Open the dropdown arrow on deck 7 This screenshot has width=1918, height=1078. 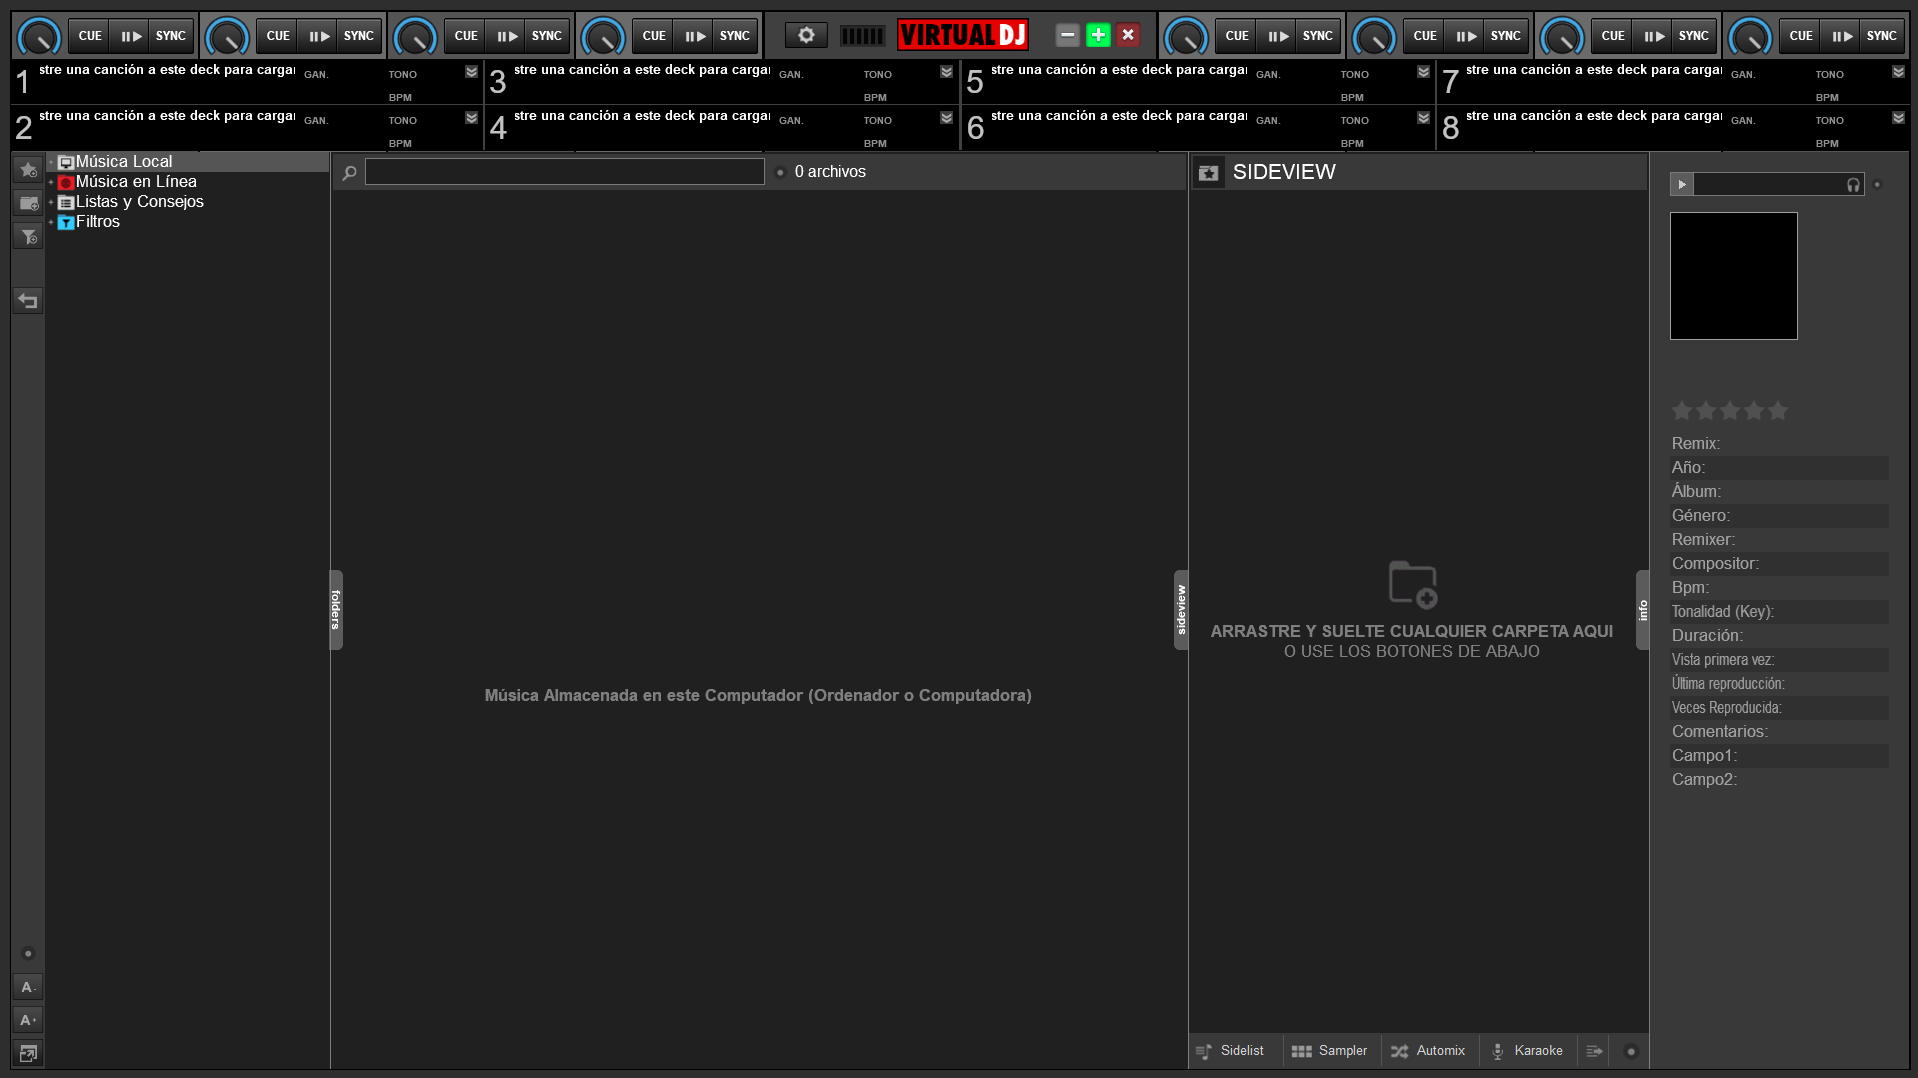[1898, 72]
